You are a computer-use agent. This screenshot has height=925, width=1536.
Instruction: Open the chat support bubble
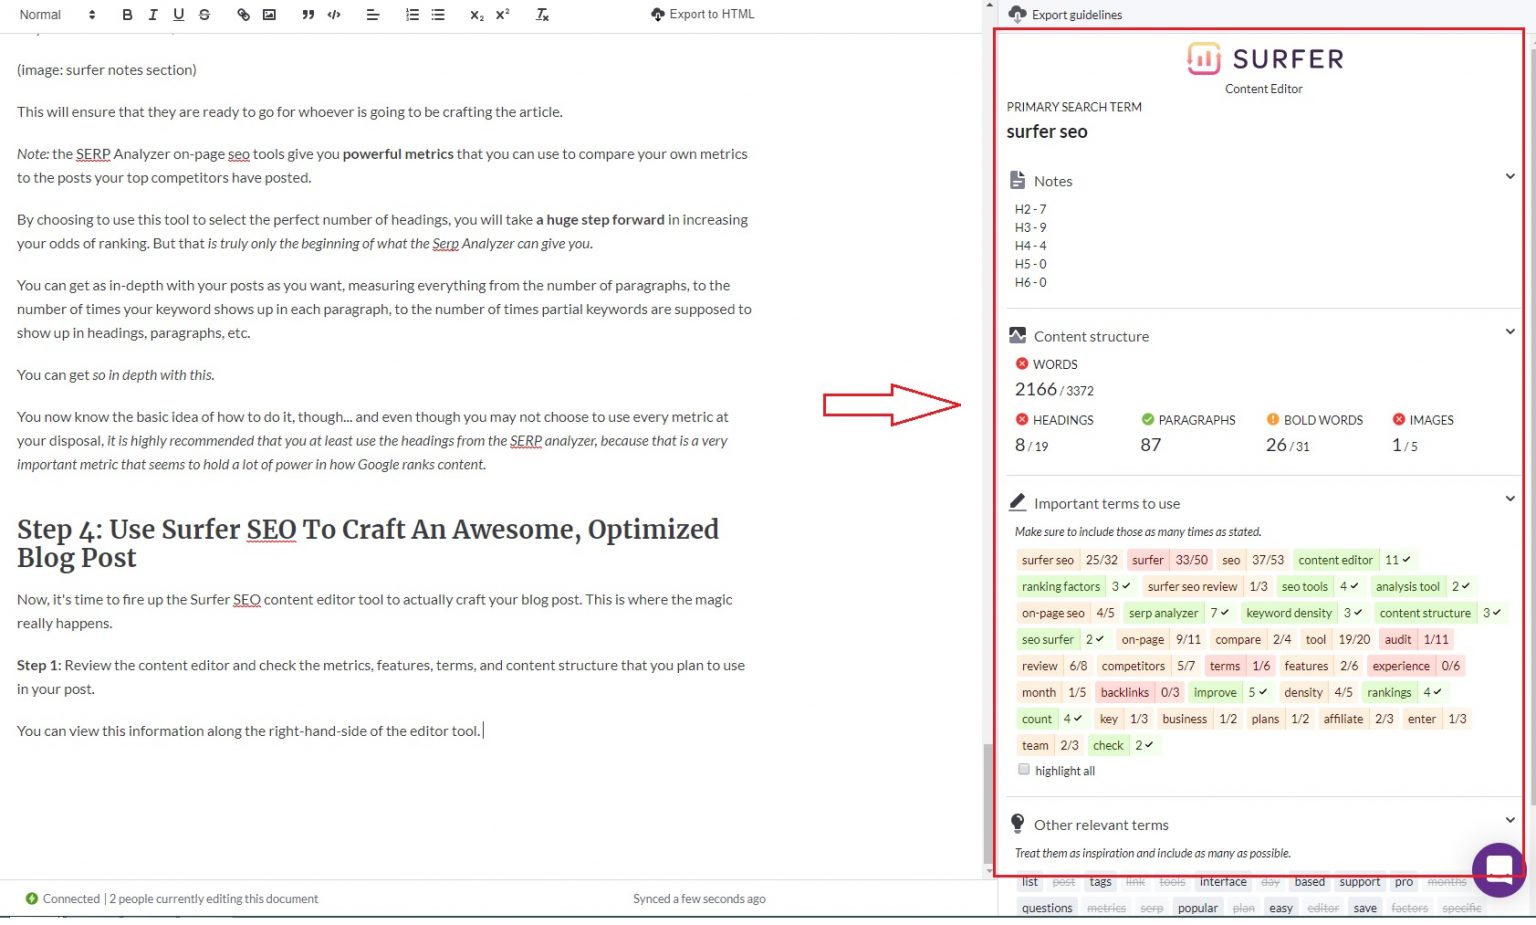tap(1498, 868)
